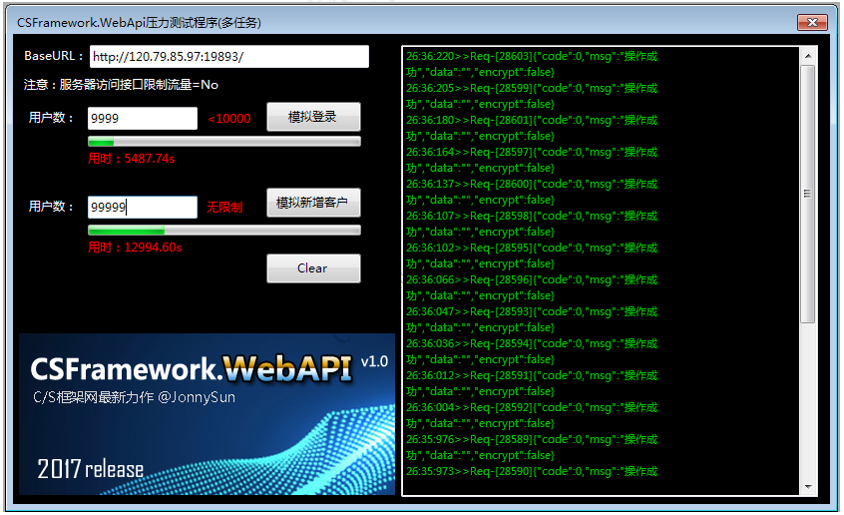Select the user count field containing 99999
844x515 pixels.
pos(143,207)
